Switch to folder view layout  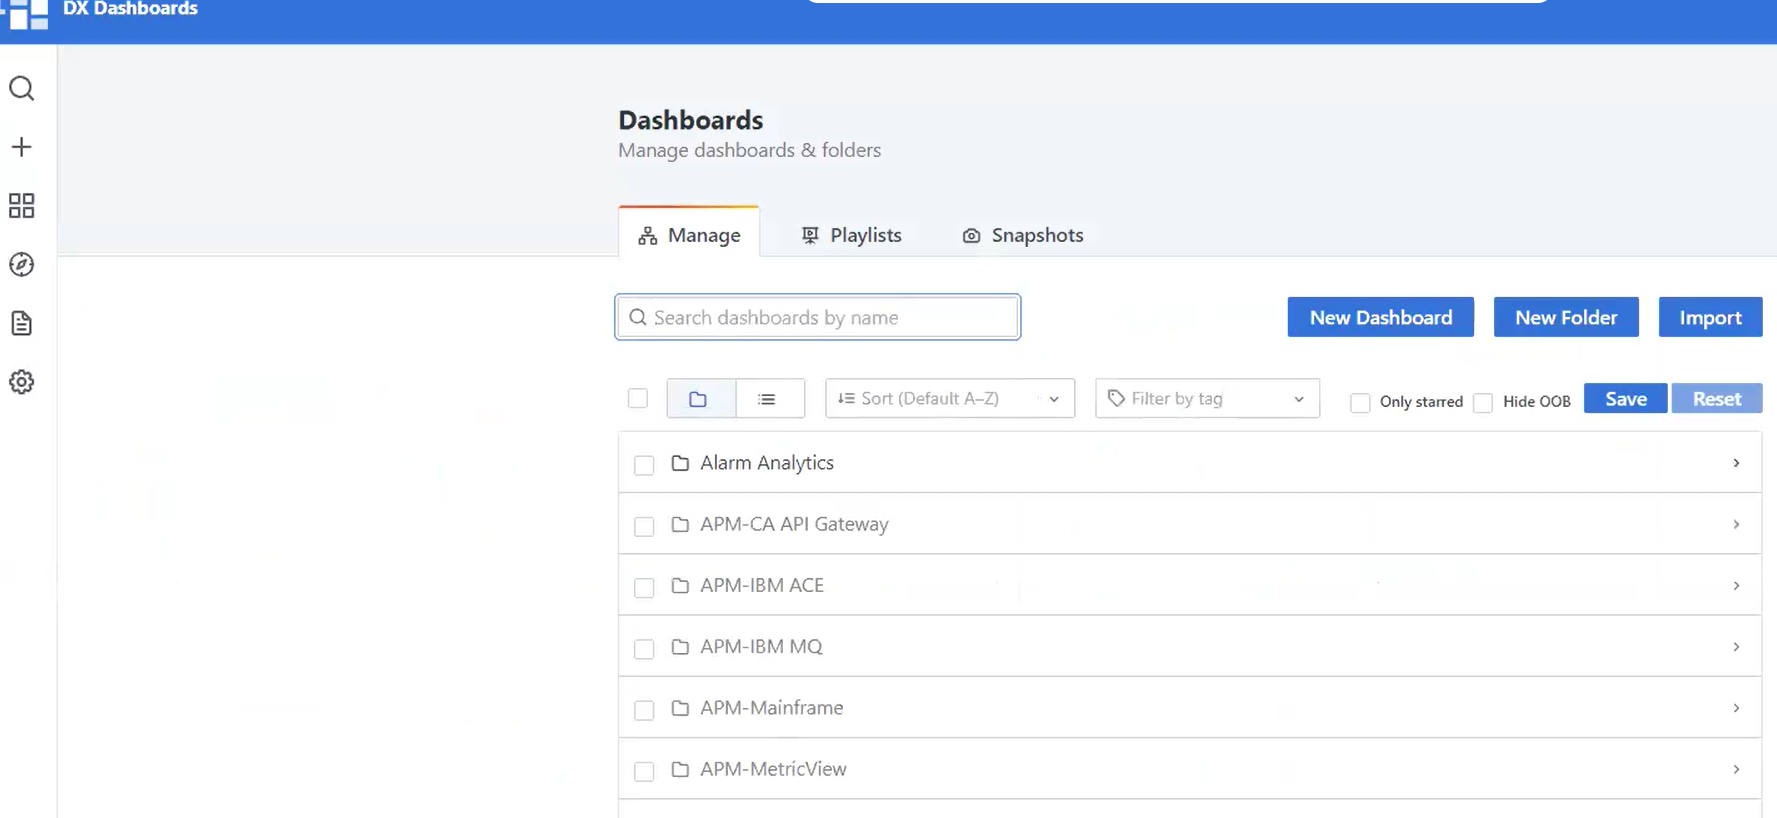tap(699, 399)
